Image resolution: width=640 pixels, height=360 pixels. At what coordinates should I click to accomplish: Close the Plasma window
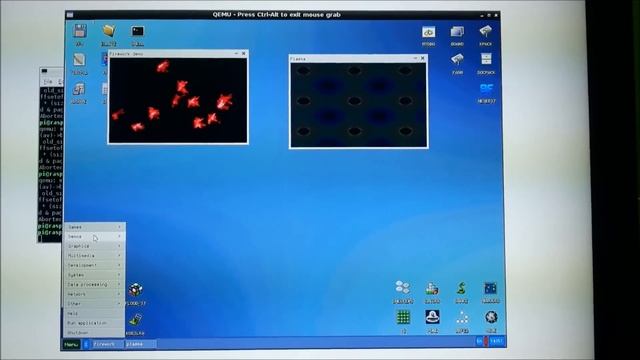tap(423, 58)
